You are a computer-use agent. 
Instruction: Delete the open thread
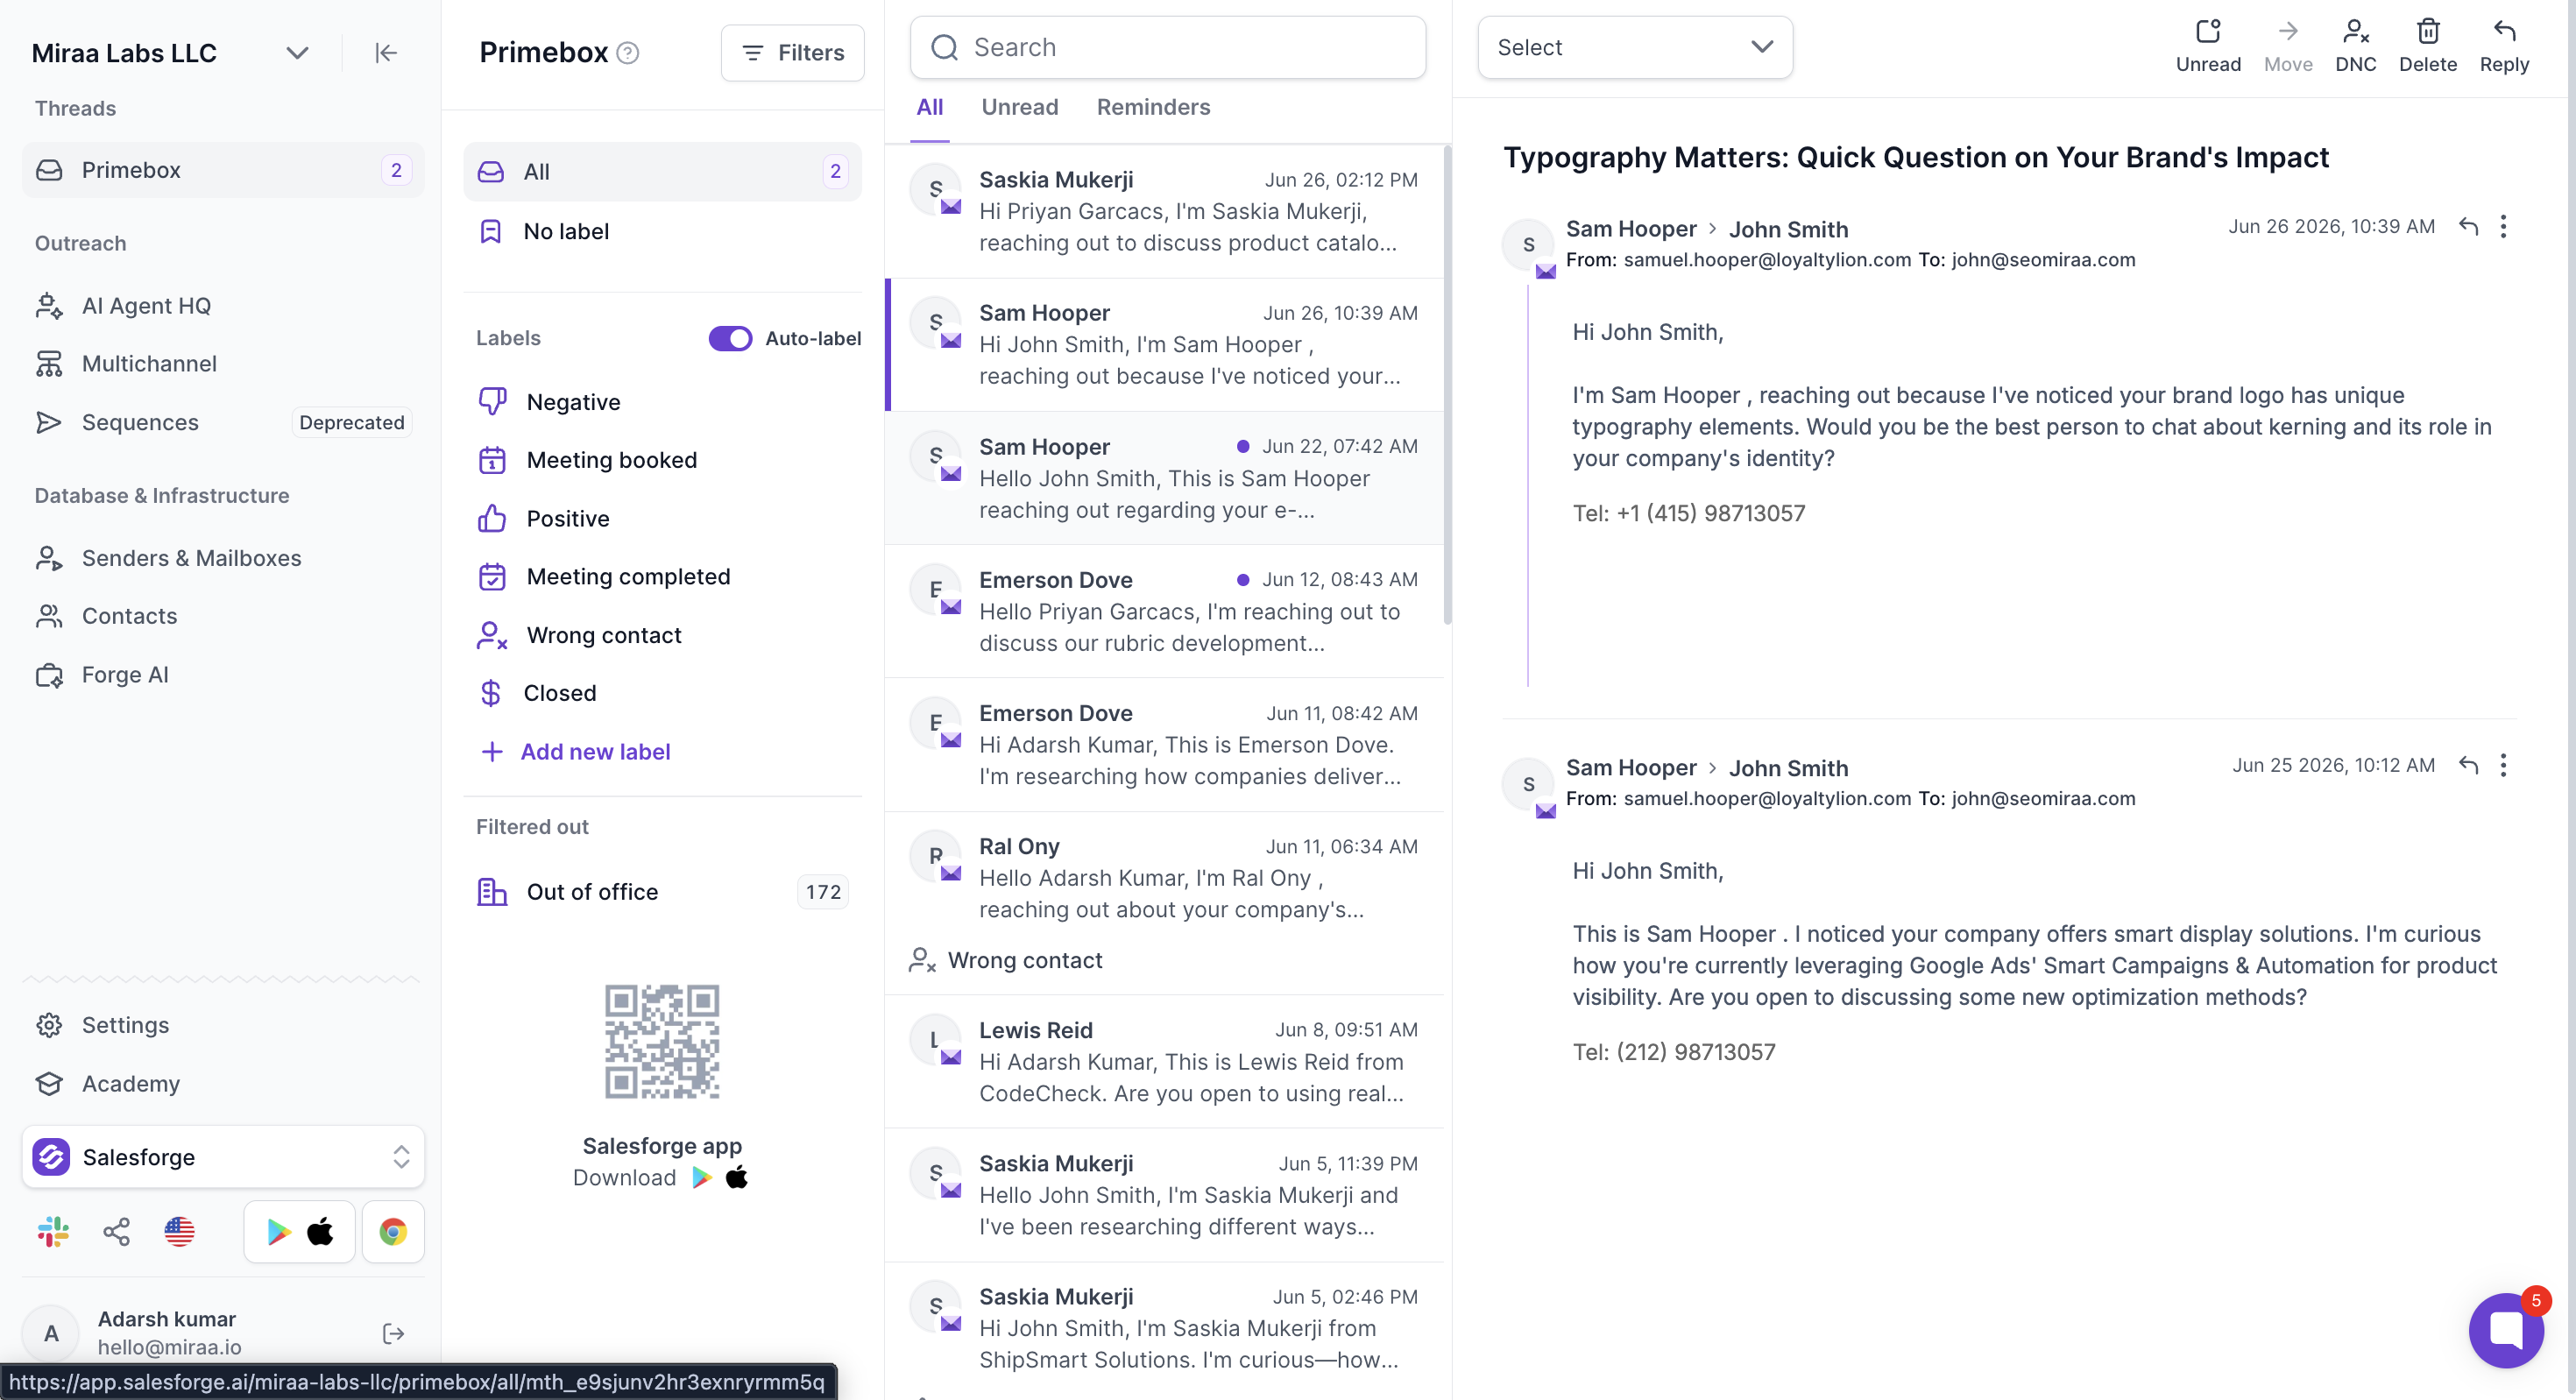tap(2427, 46)
